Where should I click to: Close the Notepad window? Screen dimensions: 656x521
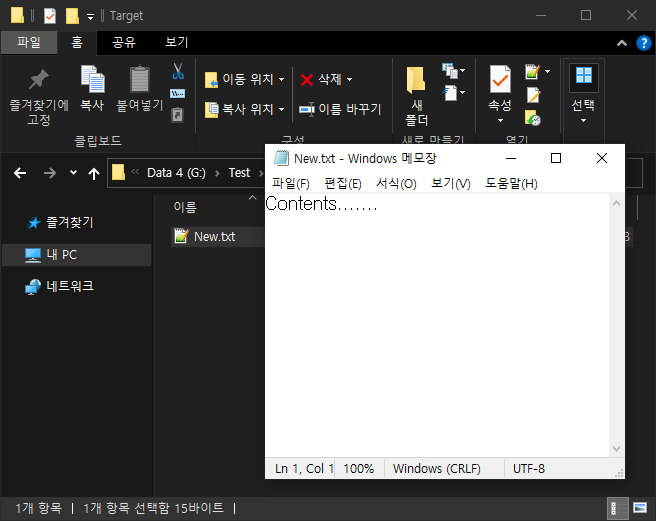[602, 158]
